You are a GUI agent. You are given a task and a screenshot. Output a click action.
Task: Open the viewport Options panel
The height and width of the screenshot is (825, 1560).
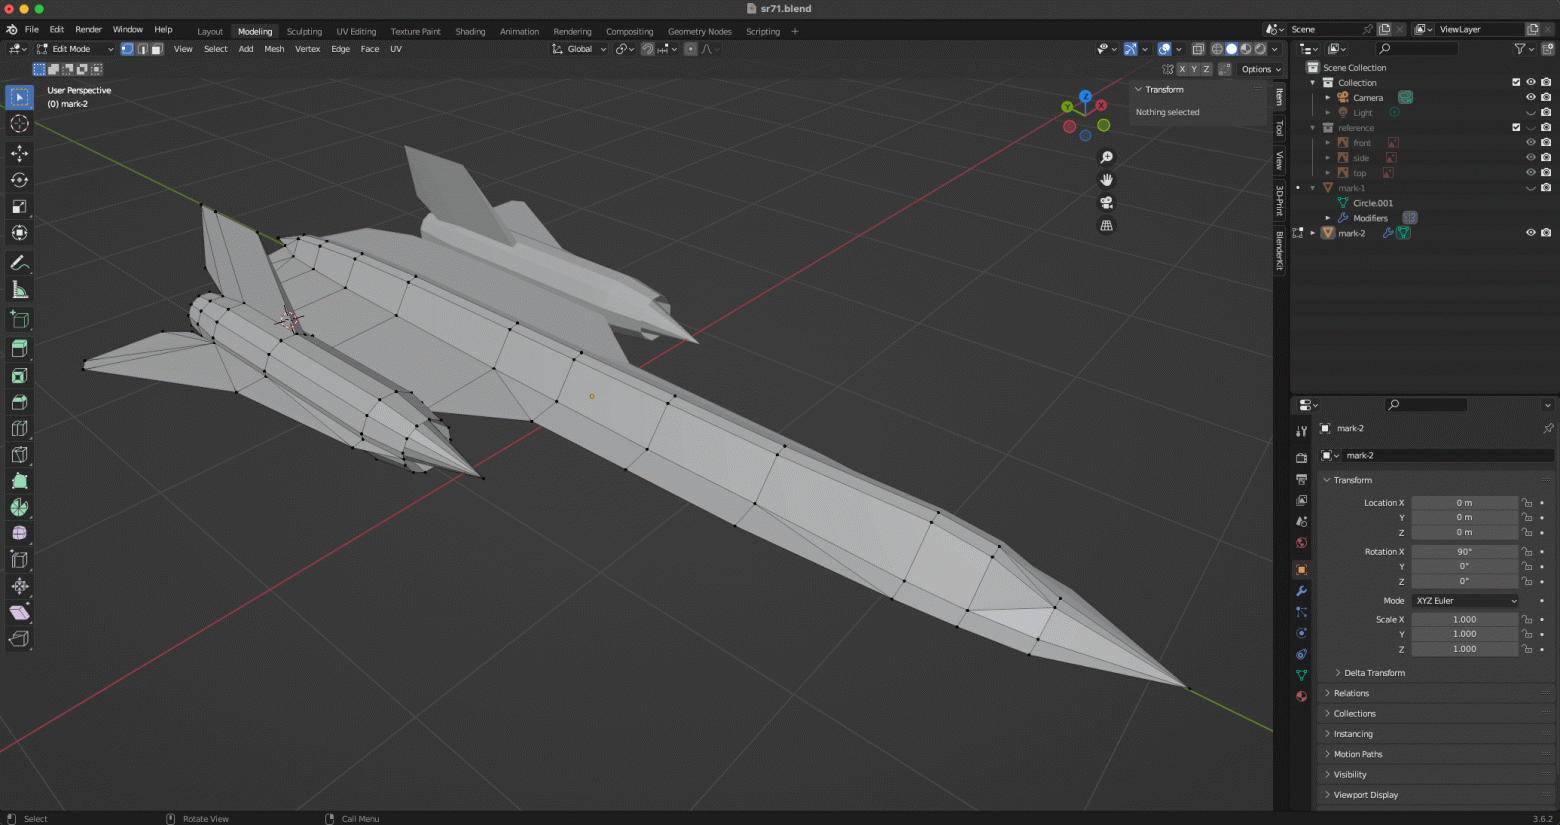pyautogui.click(x=1259, y=69)
